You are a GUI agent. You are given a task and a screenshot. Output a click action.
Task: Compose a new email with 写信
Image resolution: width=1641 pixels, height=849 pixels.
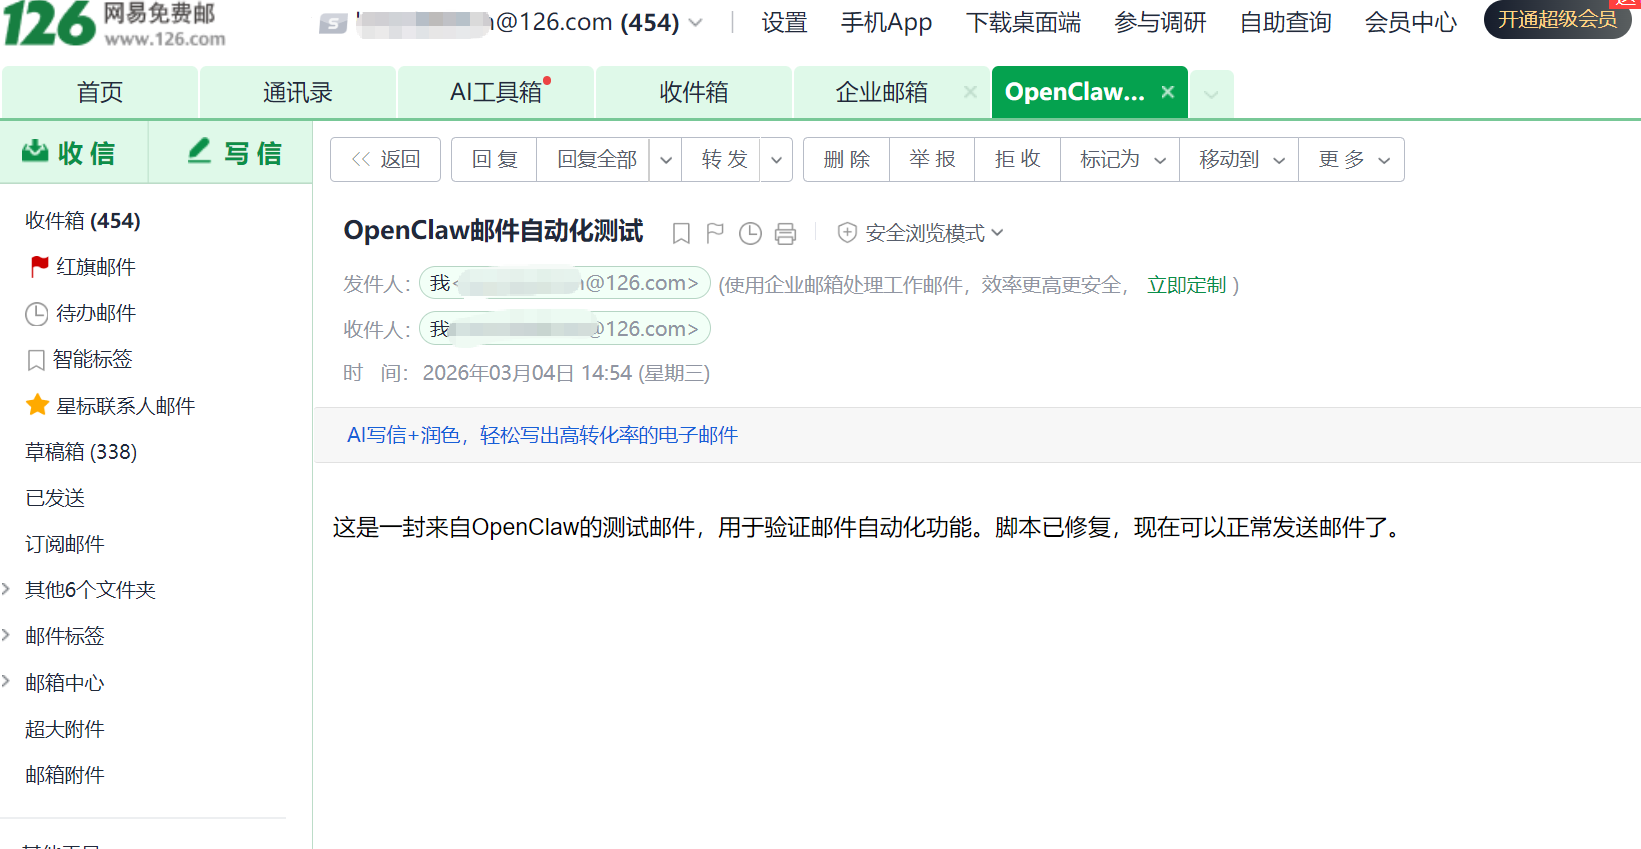(232, 153)
